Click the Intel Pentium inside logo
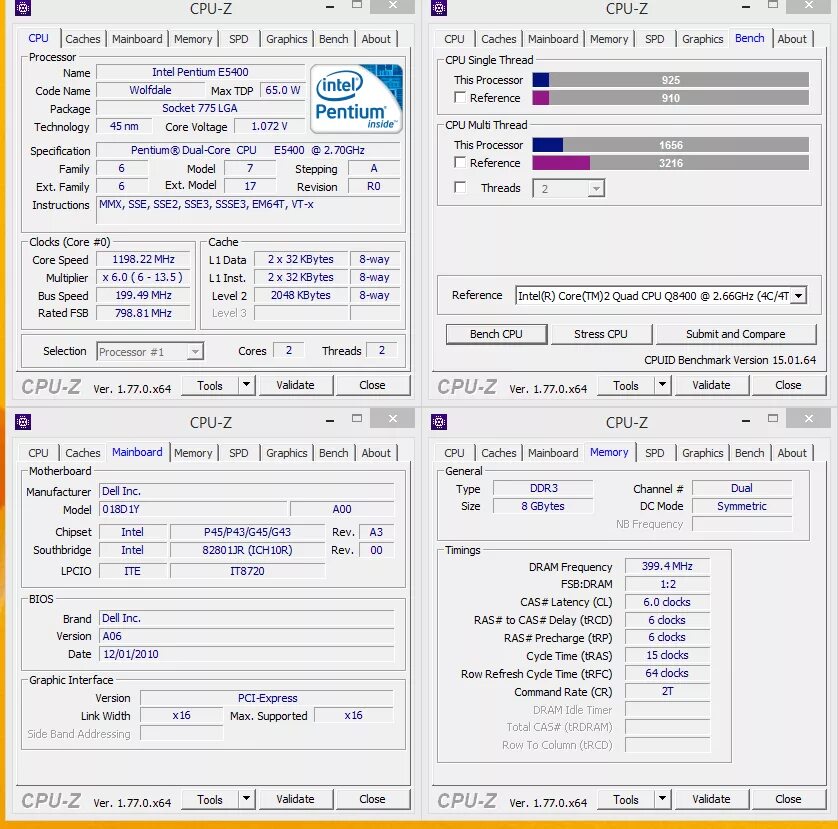Viewport: 838px width, 829px height. (x=356, y=97)
